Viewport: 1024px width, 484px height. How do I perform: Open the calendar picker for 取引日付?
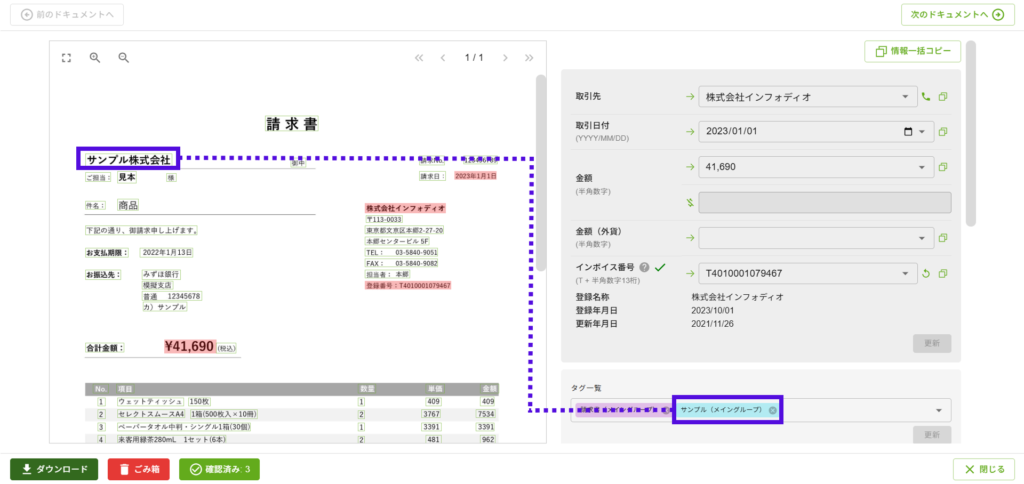tap(908, 132)
